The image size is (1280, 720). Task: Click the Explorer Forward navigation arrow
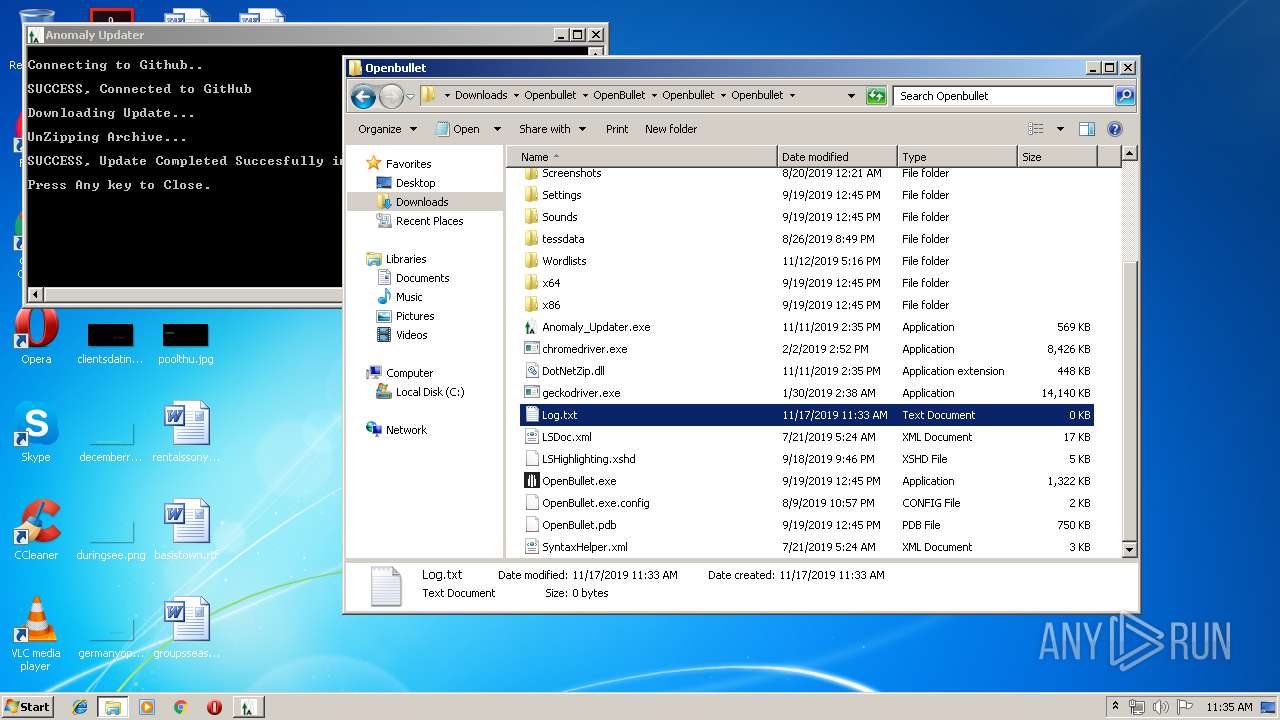(391, 96)
